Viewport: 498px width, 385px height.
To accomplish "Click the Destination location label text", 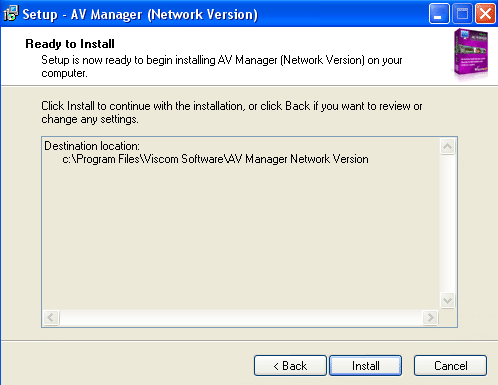I will pos(92,146).
